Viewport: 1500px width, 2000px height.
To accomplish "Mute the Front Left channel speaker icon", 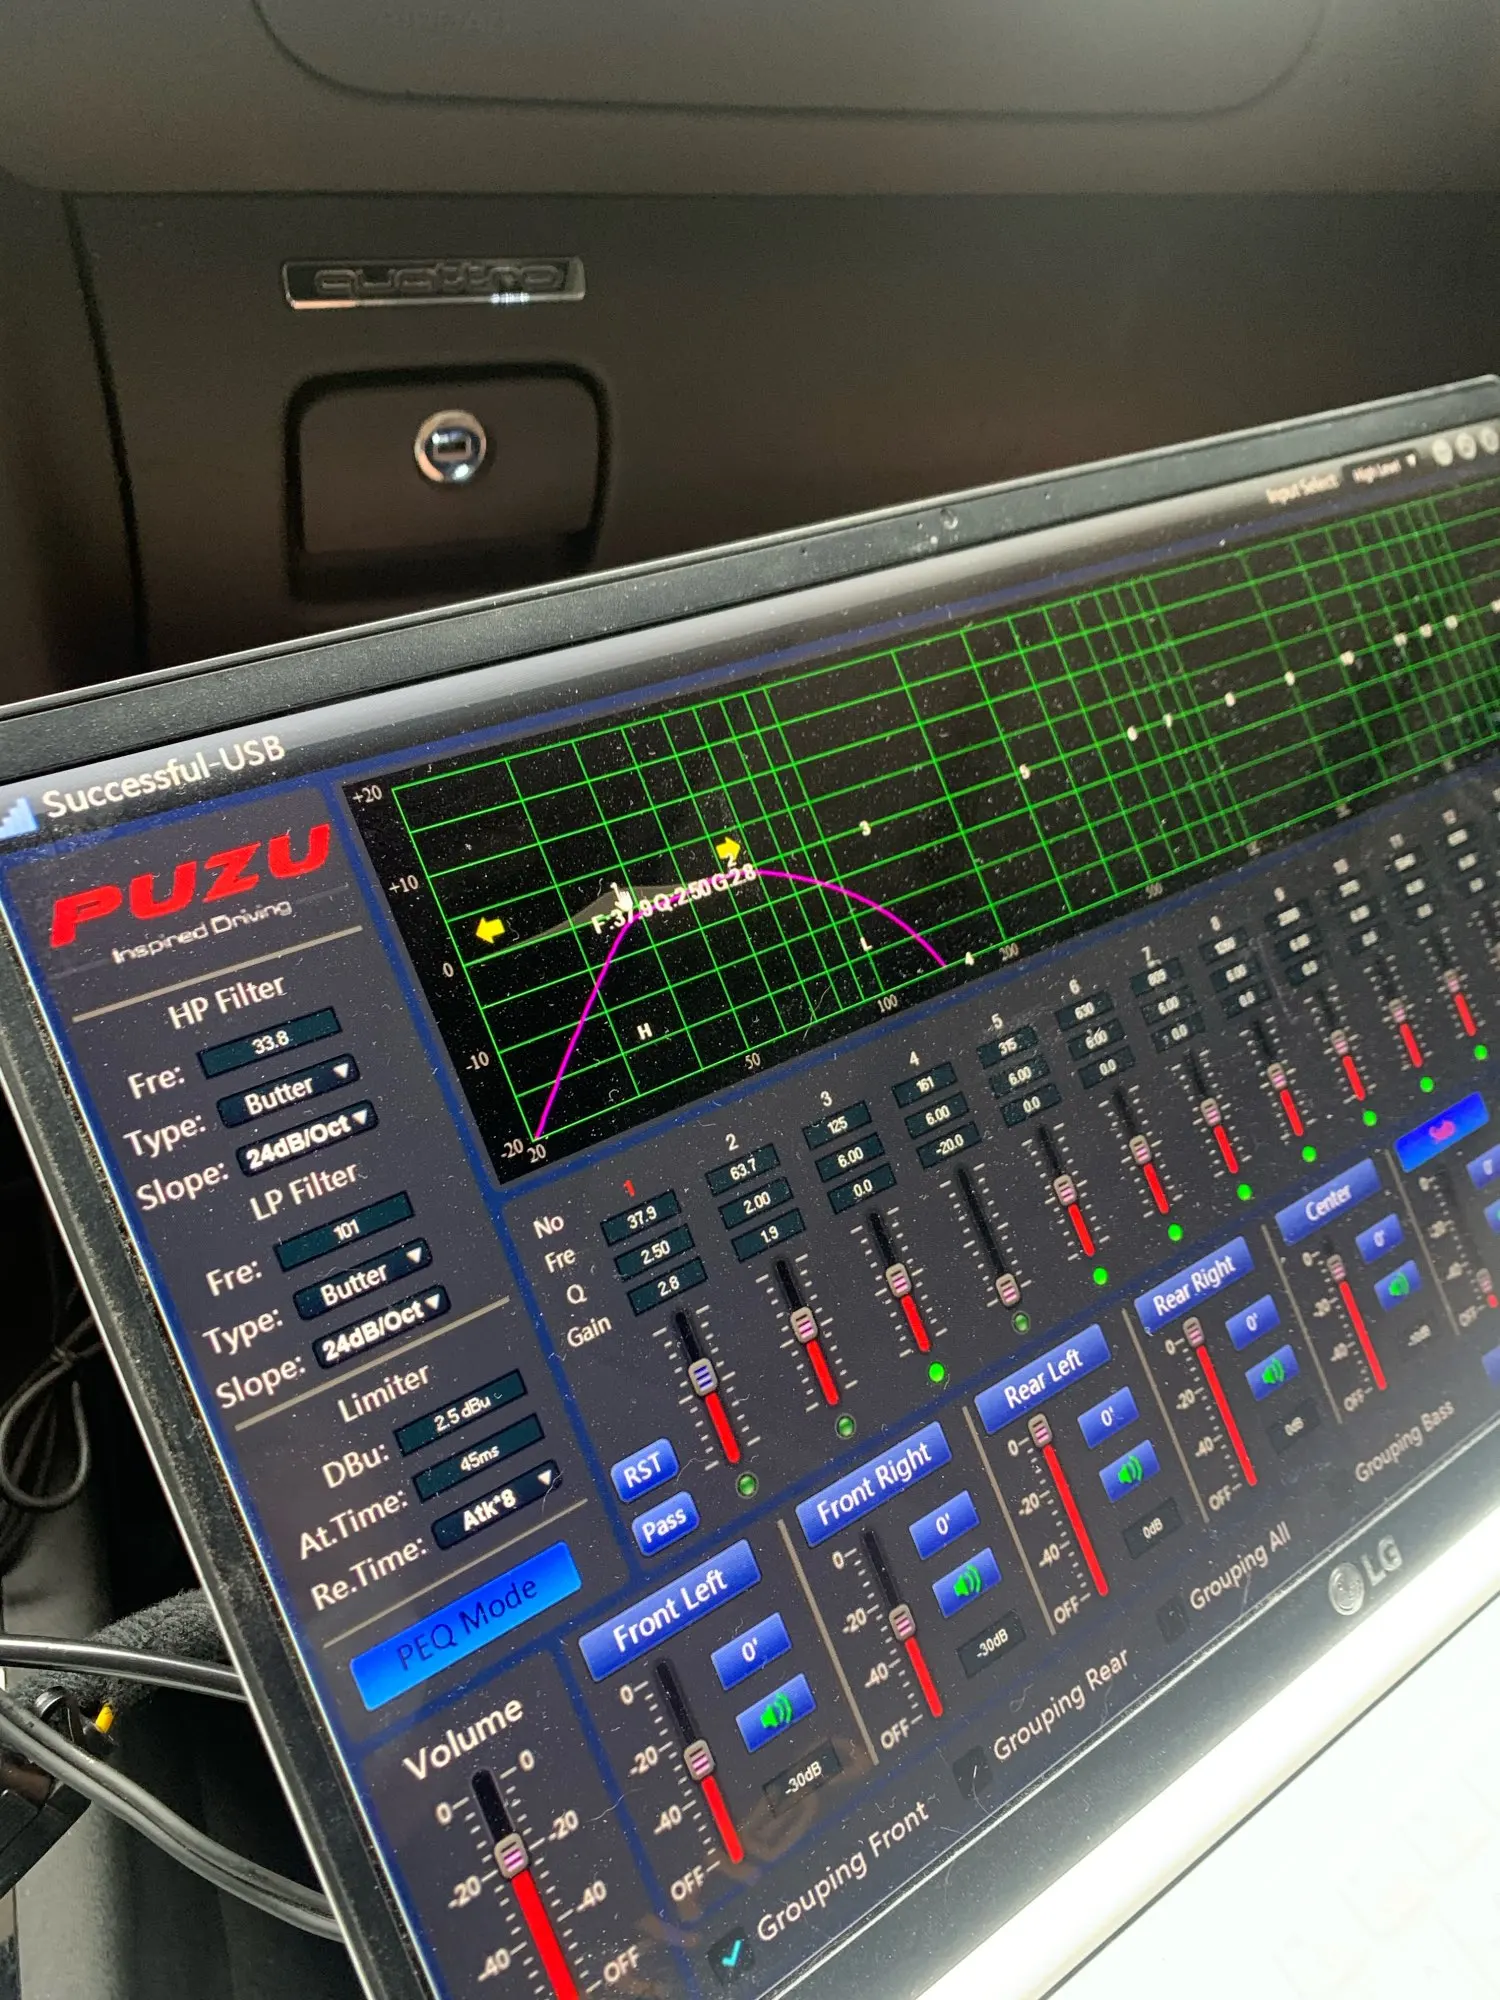I will [775, 1712].
